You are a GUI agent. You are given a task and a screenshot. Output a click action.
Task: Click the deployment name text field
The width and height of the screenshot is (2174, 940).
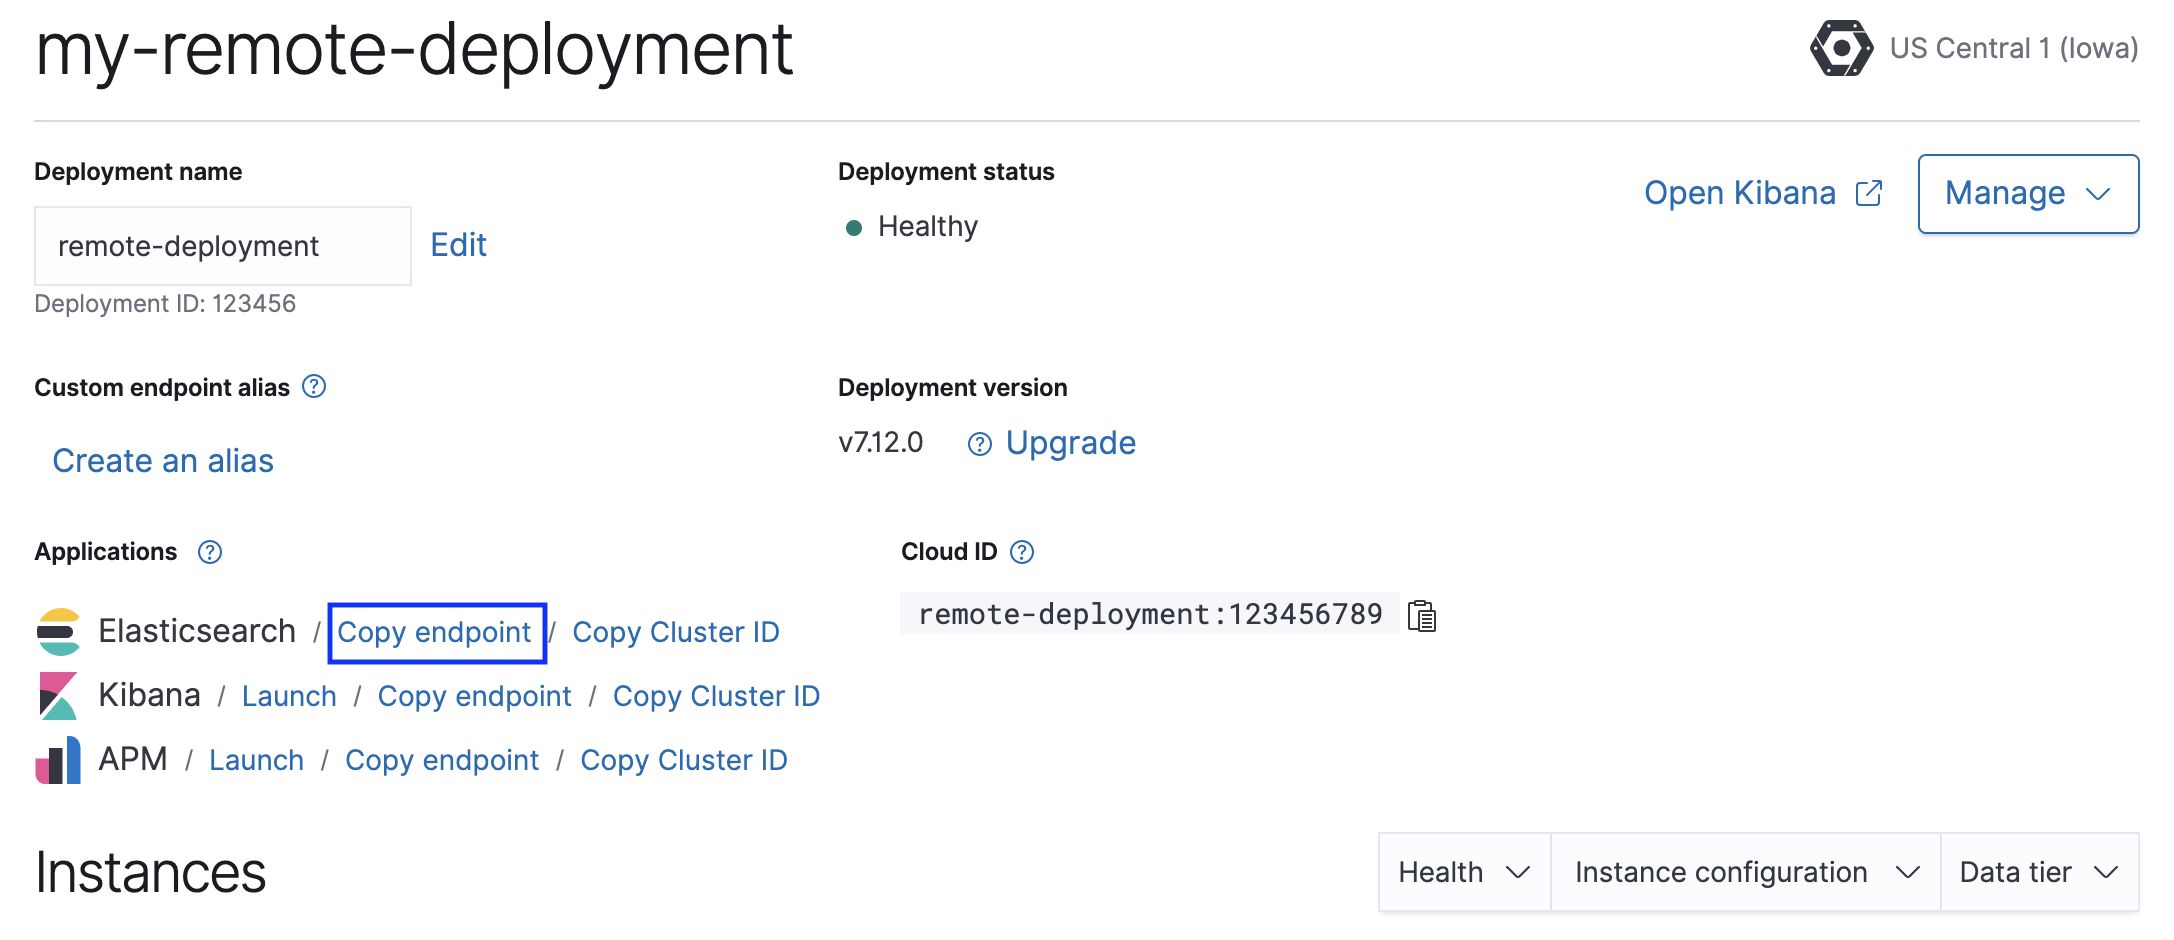point(222,246)
